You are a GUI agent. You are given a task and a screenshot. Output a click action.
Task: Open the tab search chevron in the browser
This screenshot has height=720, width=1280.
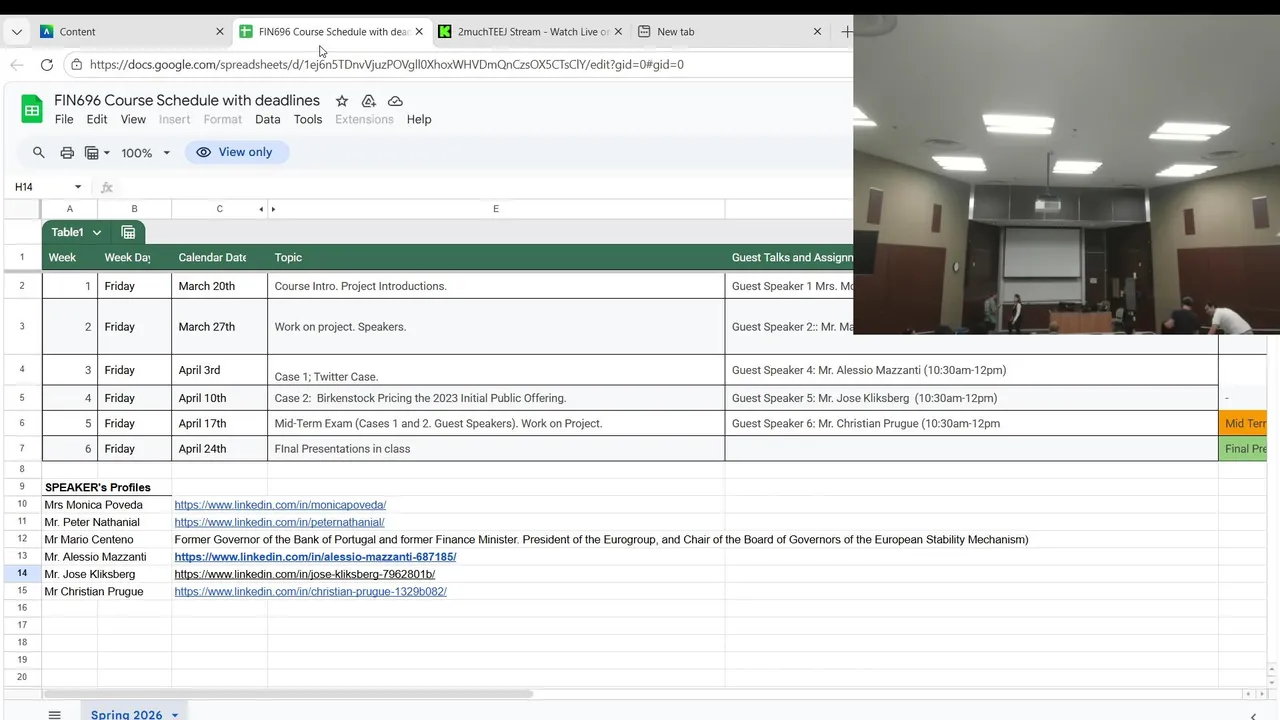pos(16,31)
